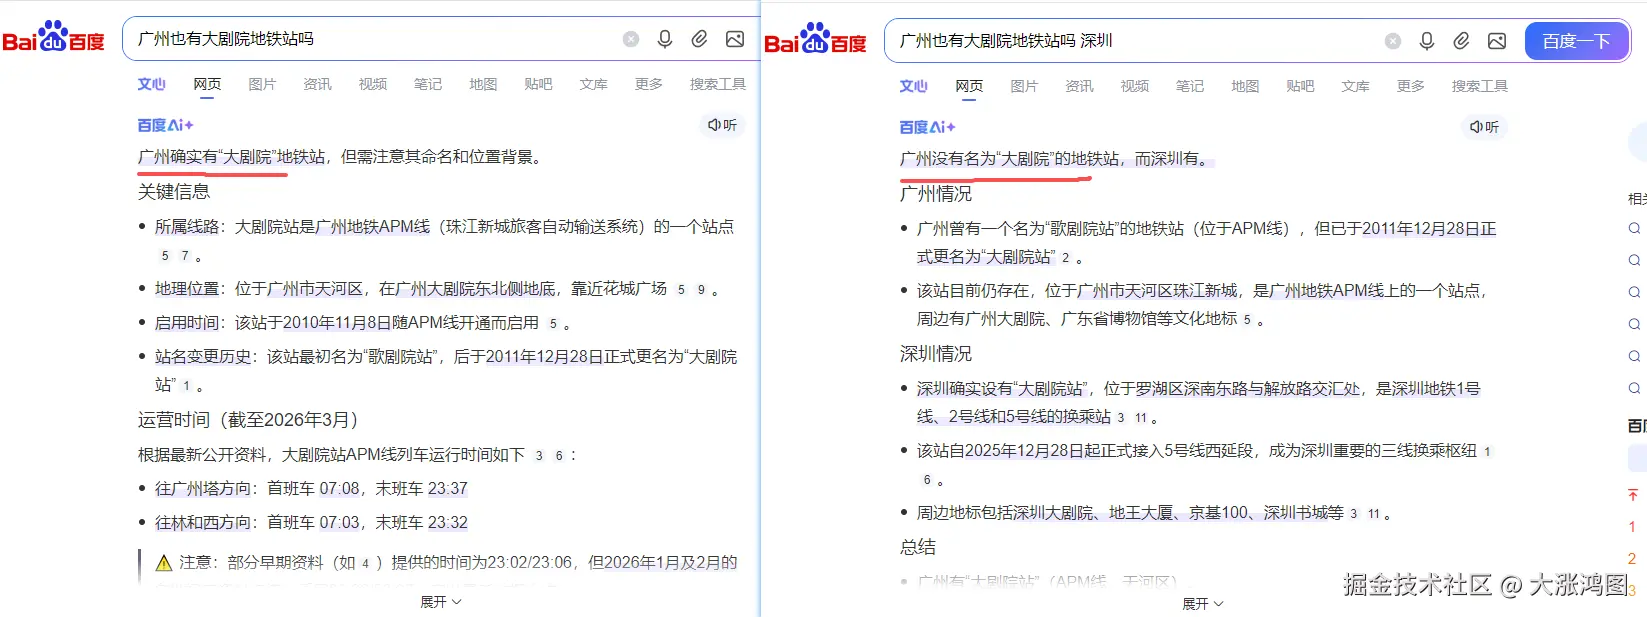Screen dimensions: 1647x617
Task: Click 百度一下 search button
Action: click(1577, 41)
